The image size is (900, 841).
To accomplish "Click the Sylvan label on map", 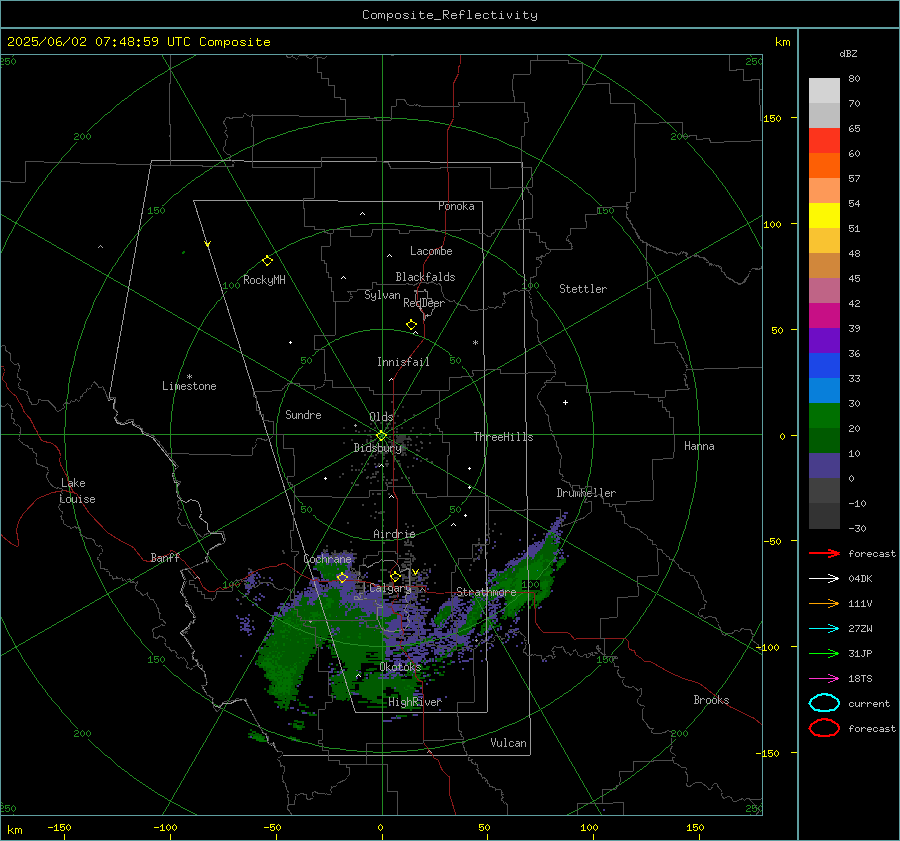I will click(382, 295).
